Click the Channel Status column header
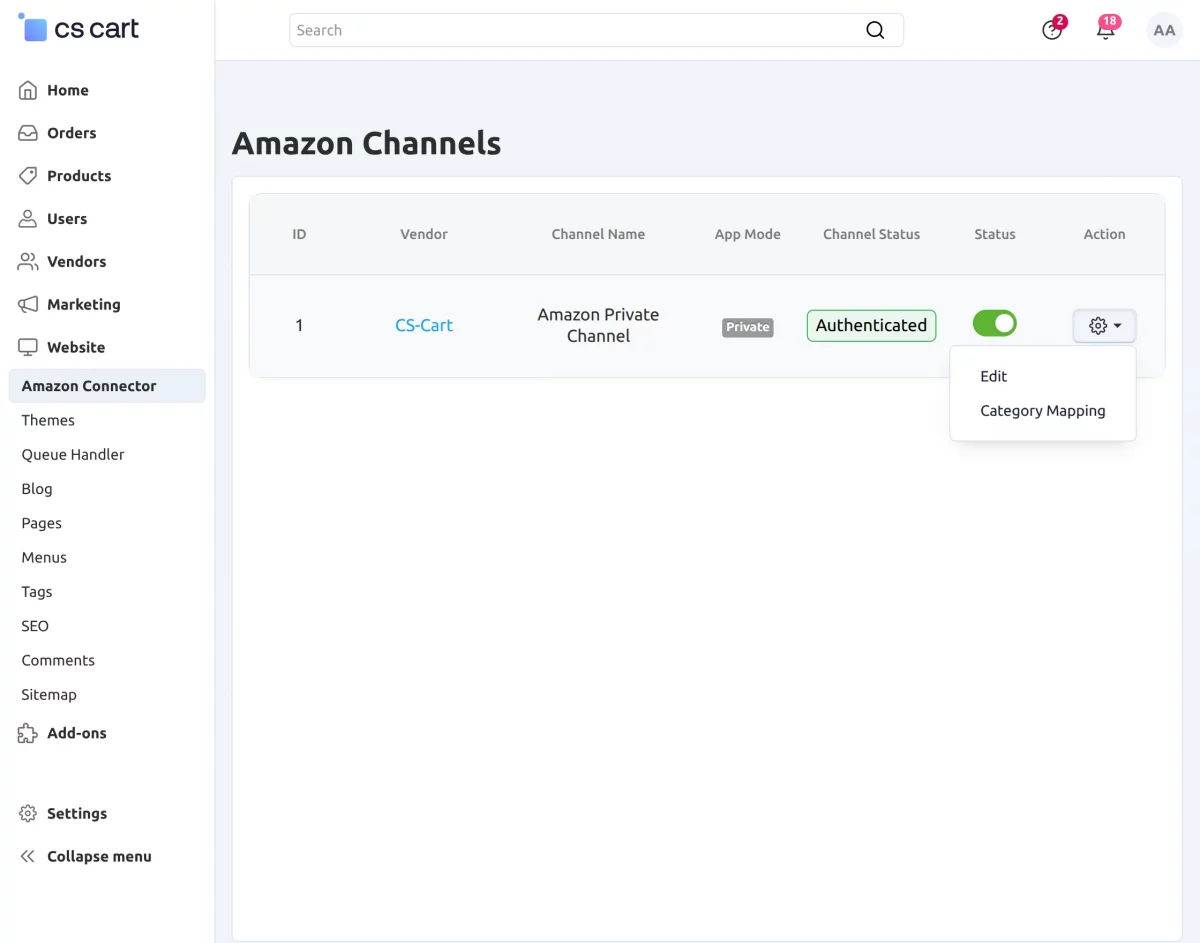The image size is (1200, 943). click(x=871, y=234)
